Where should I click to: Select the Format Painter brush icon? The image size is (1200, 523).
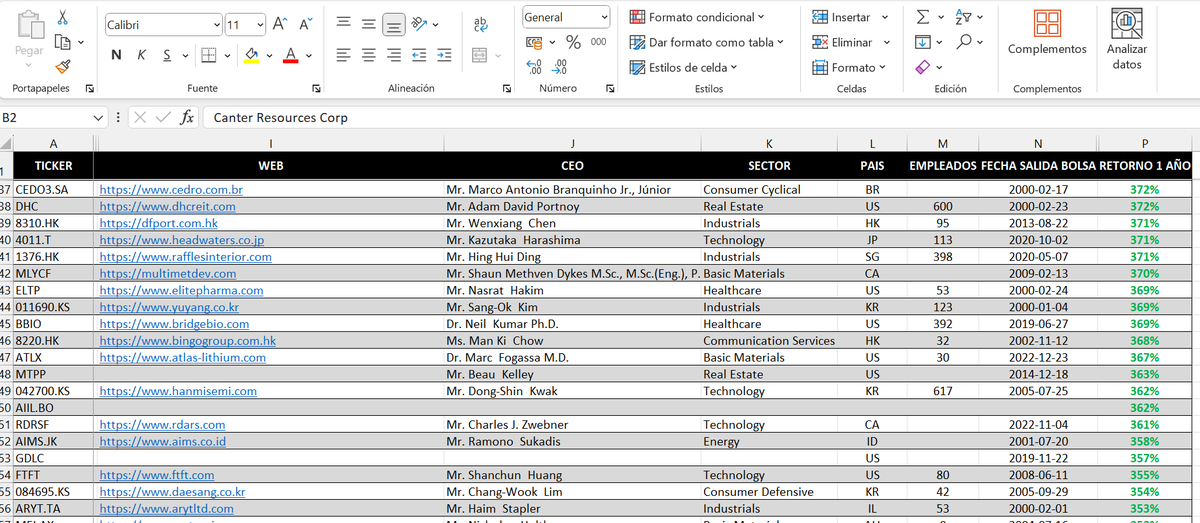[63, 66]
